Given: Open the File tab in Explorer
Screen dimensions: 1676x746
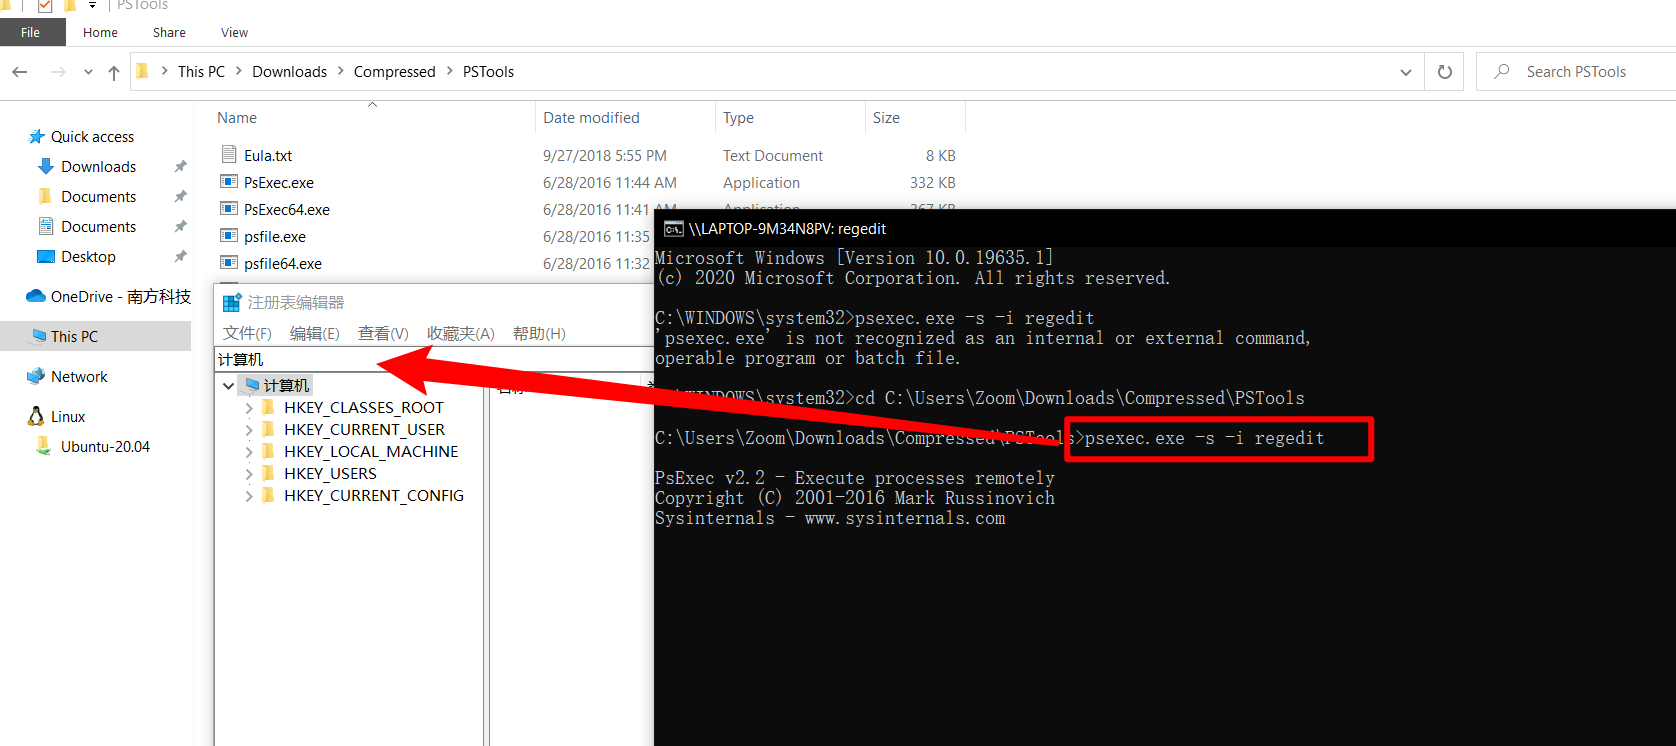Looking at the screenshot, I should tap(31, 32).
